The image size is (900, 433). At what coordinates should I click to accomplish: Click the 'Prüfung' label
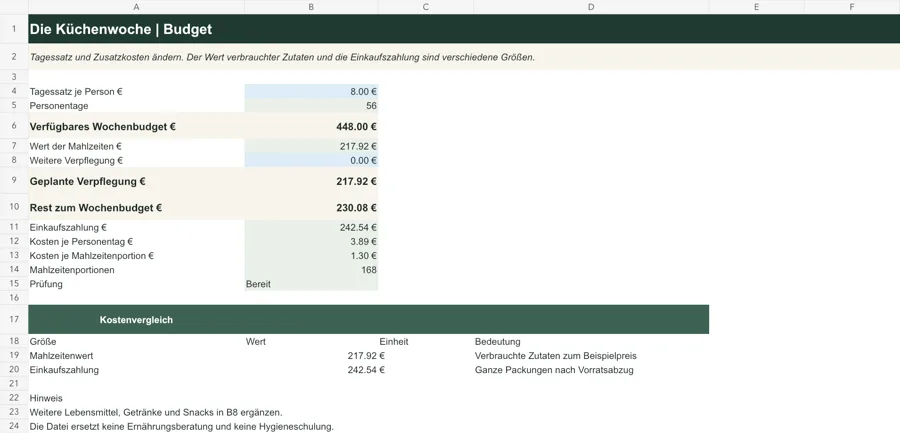[x=46, y=284]
